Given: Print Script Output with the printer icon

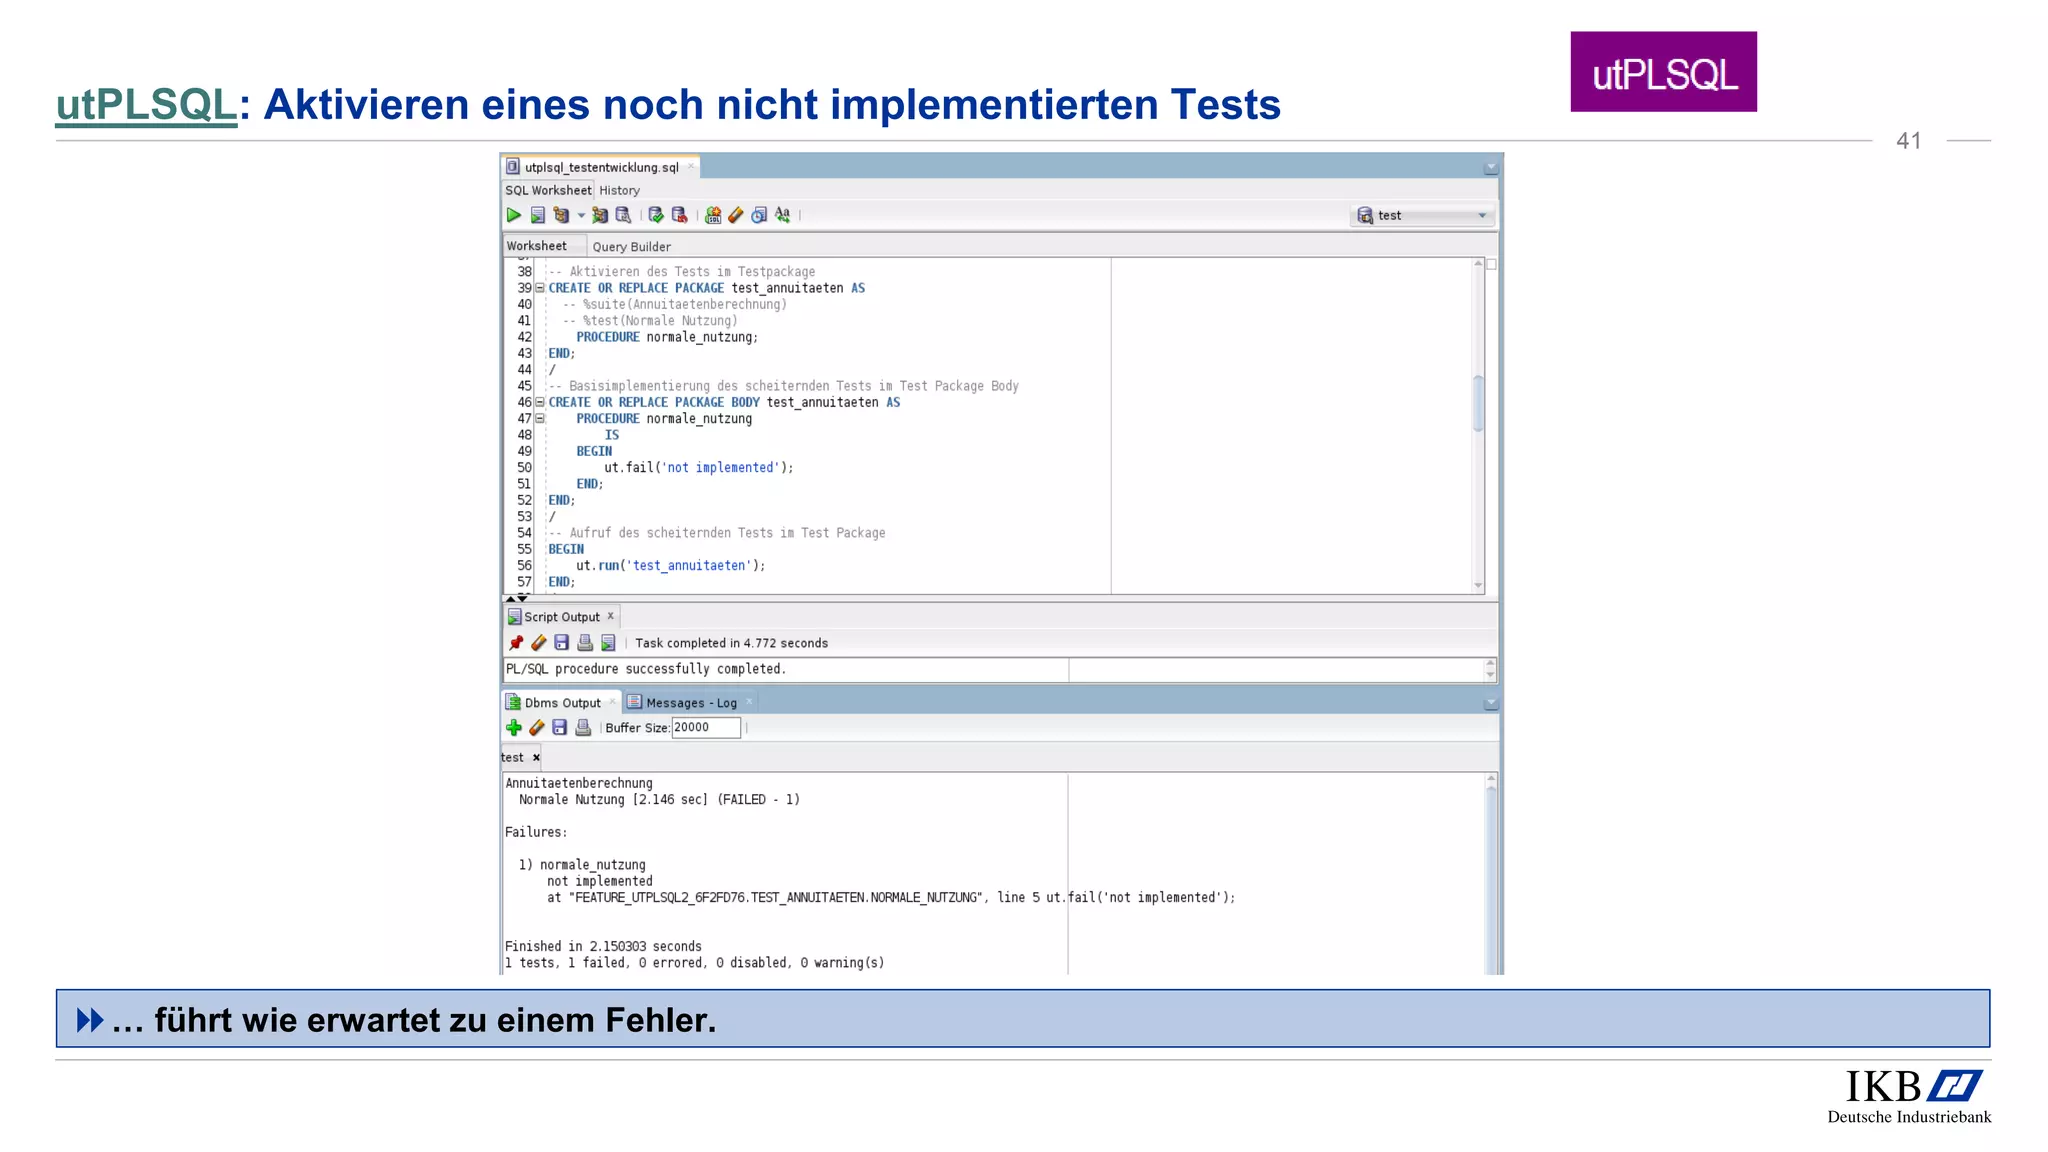Looking at the screenshot, I should pos(585,643).
